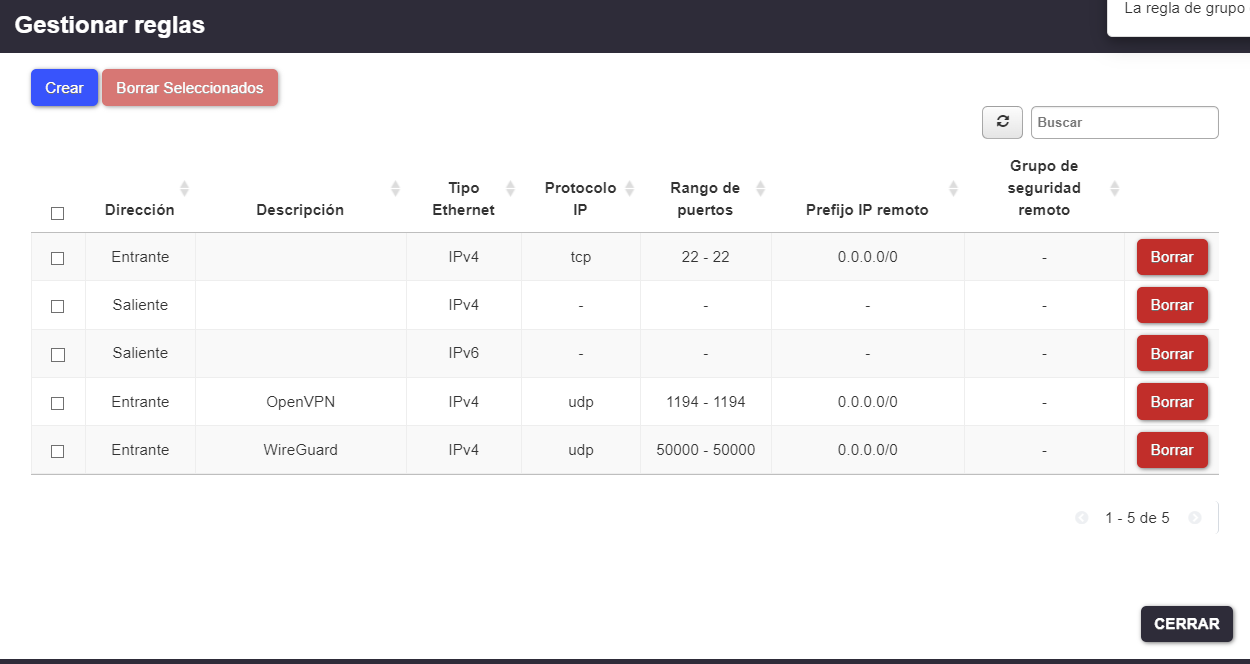Screen dimensions: 1250x664
Task: Toggle the select-all header checkbox
Action: pyautogui.click(x=57, y=213)
